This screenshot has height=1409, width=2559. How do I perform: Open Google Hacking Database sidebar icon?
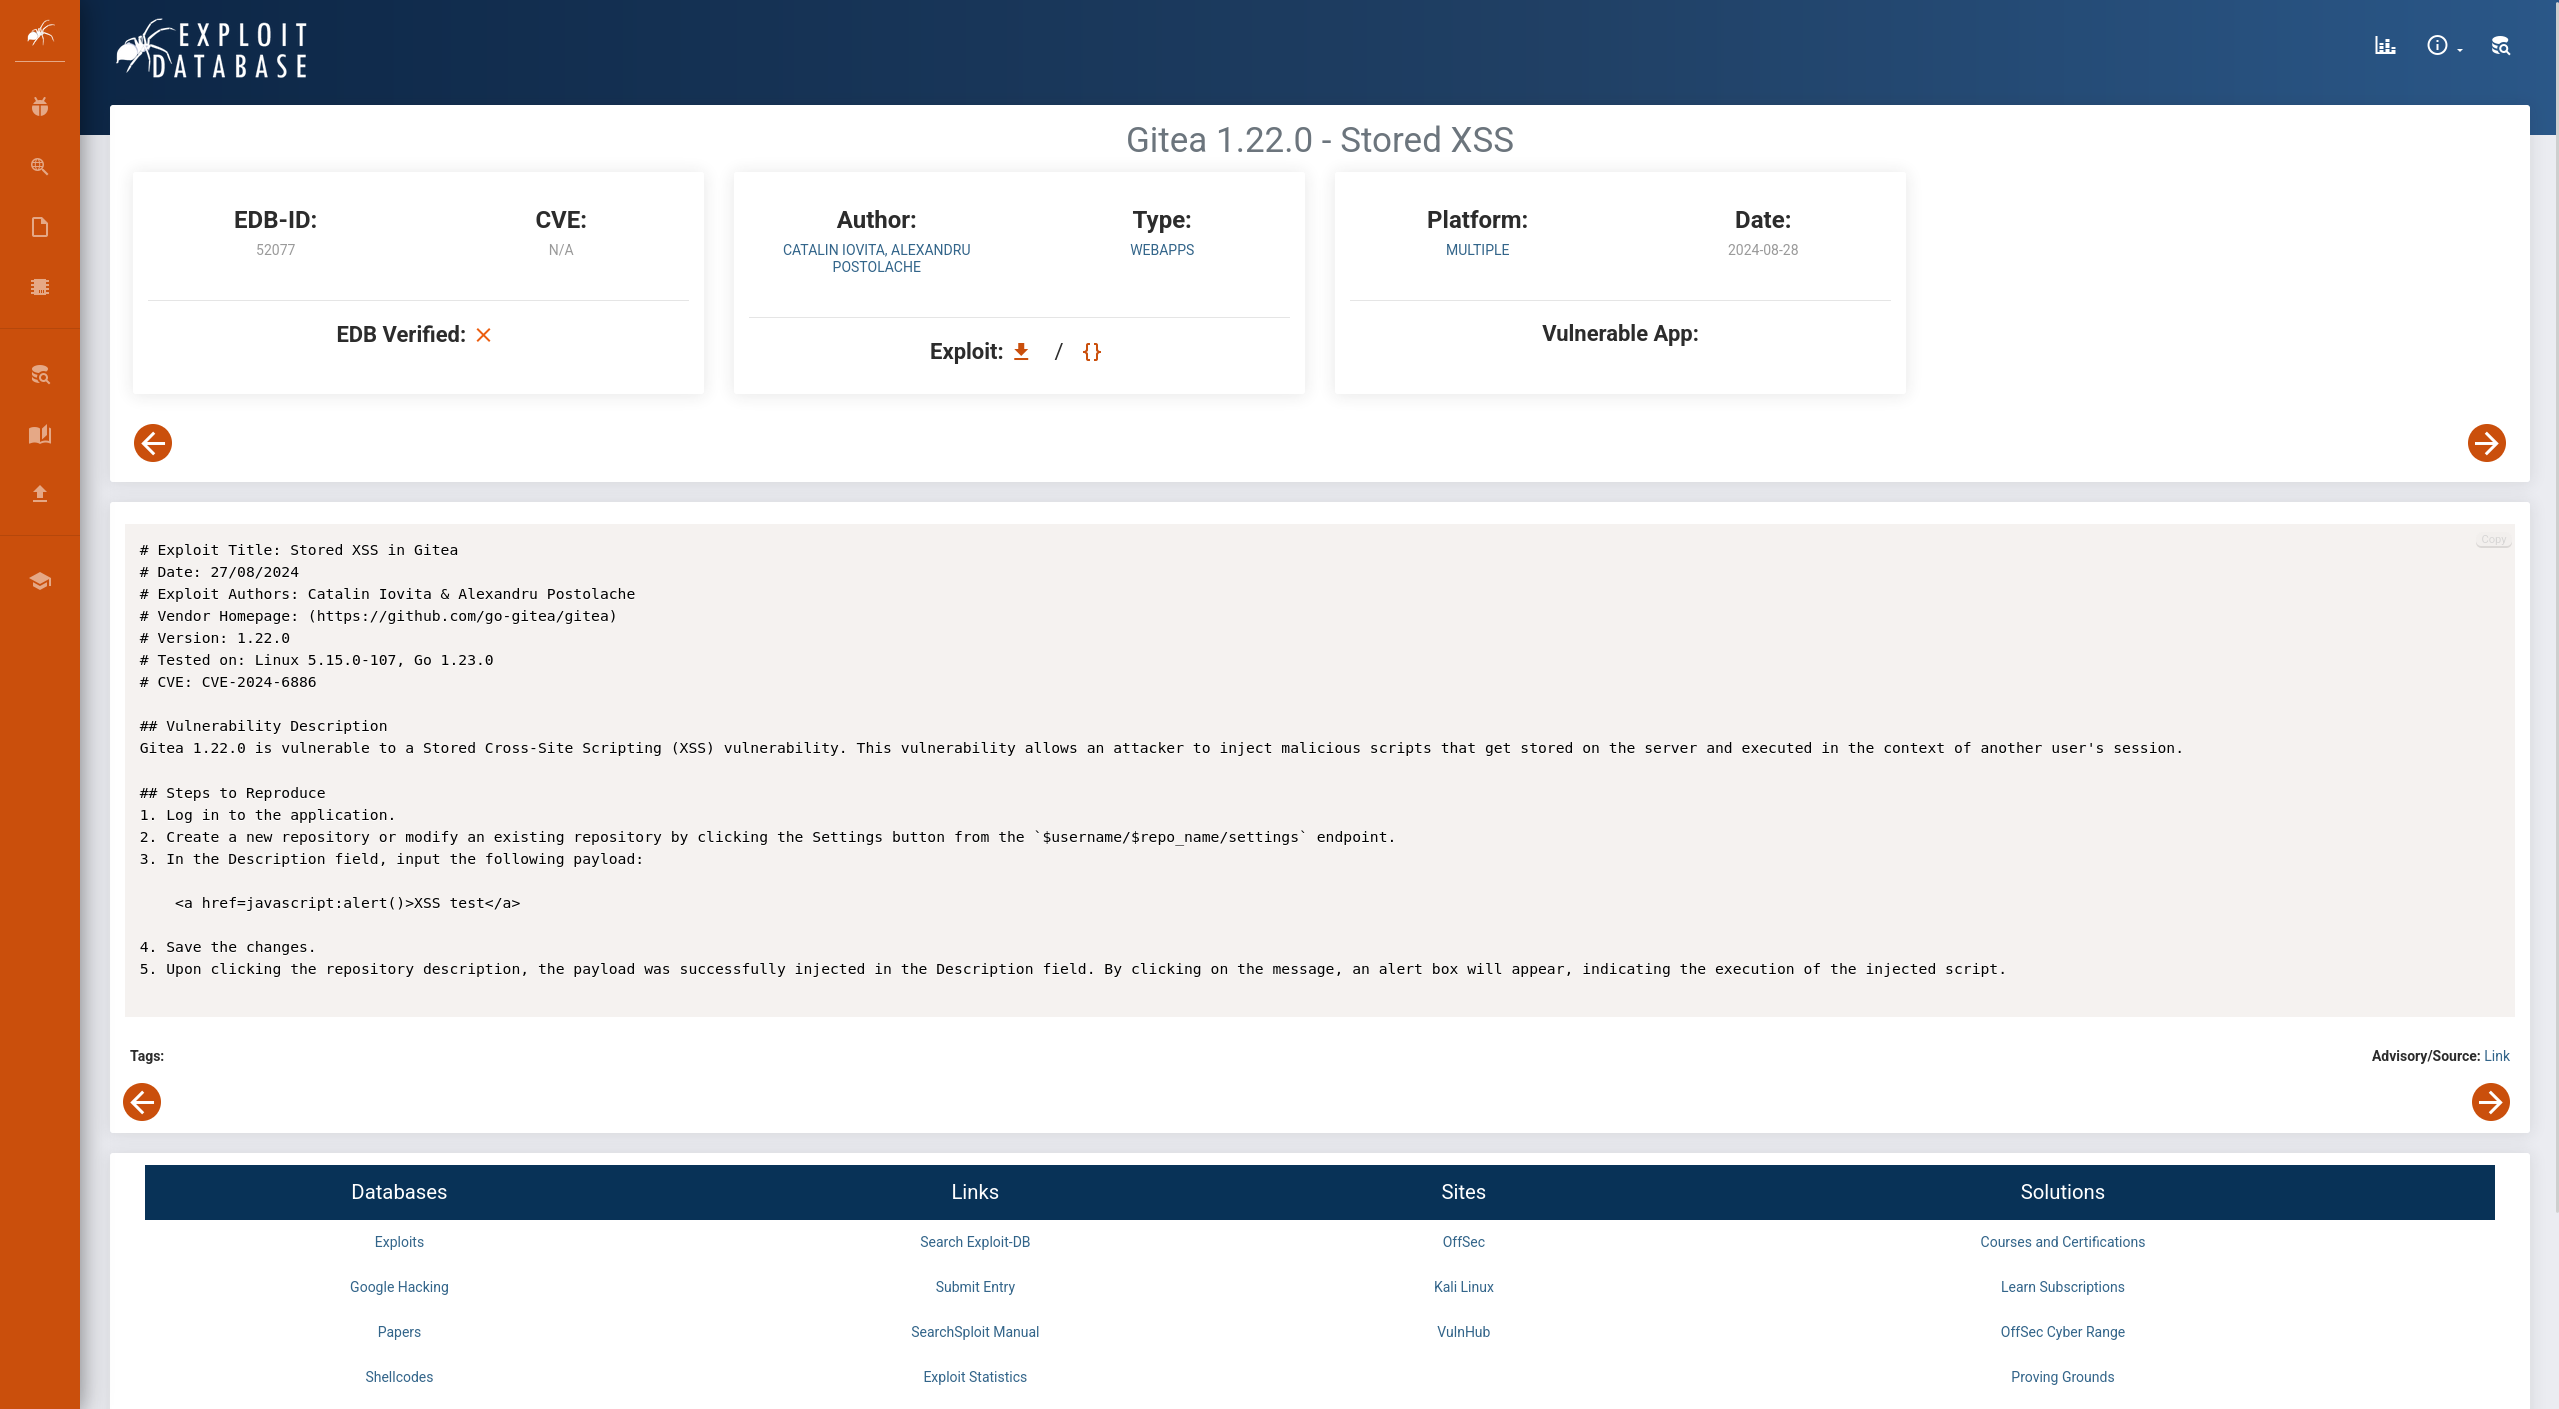[x=40, y=167]
